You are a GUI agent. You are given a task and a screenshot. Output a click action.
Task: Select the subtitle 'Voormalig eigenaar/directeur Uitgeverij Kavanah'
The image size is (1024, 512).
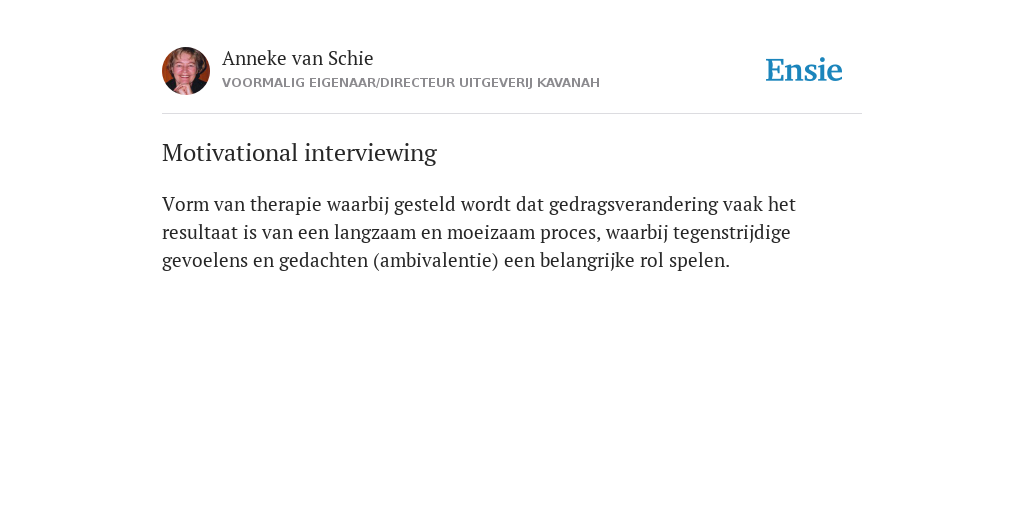tap(411, 83)
